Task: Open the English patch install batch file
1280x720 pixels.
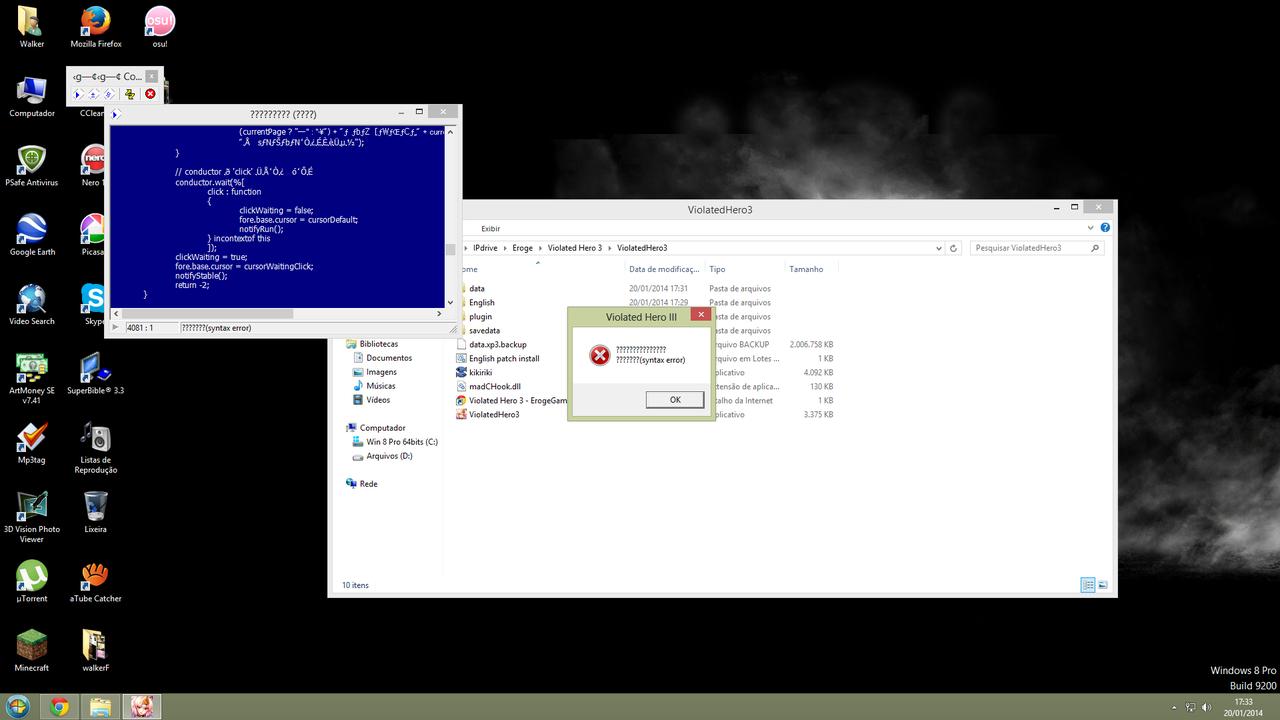Action: pyautogui.click(x=503, y=358)
